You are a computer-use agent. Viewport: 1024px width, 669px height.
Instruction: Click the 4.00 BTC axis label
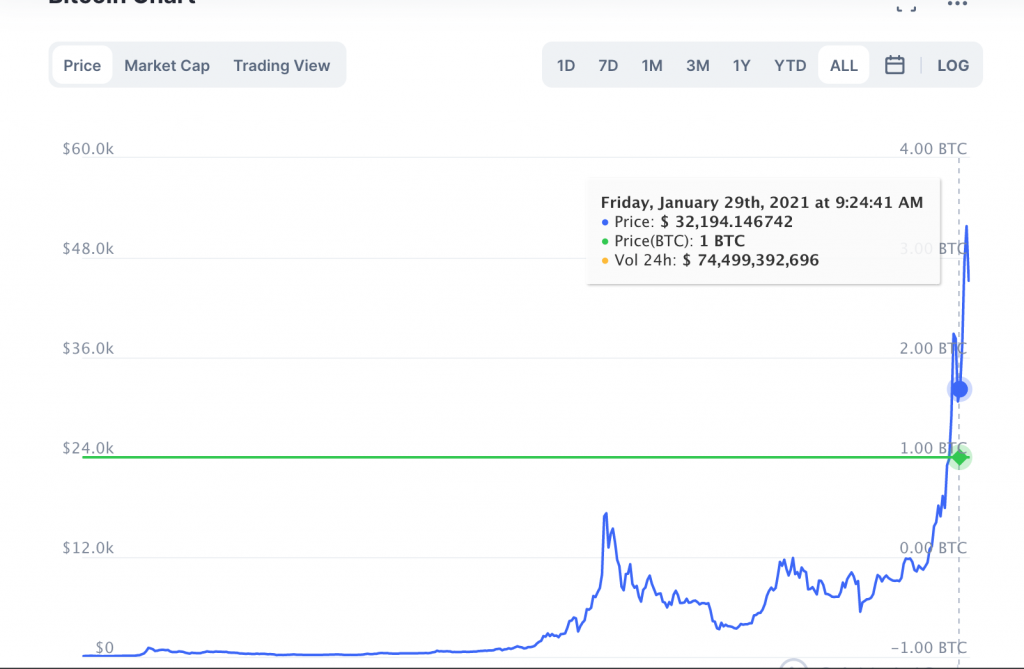(933, 149)
